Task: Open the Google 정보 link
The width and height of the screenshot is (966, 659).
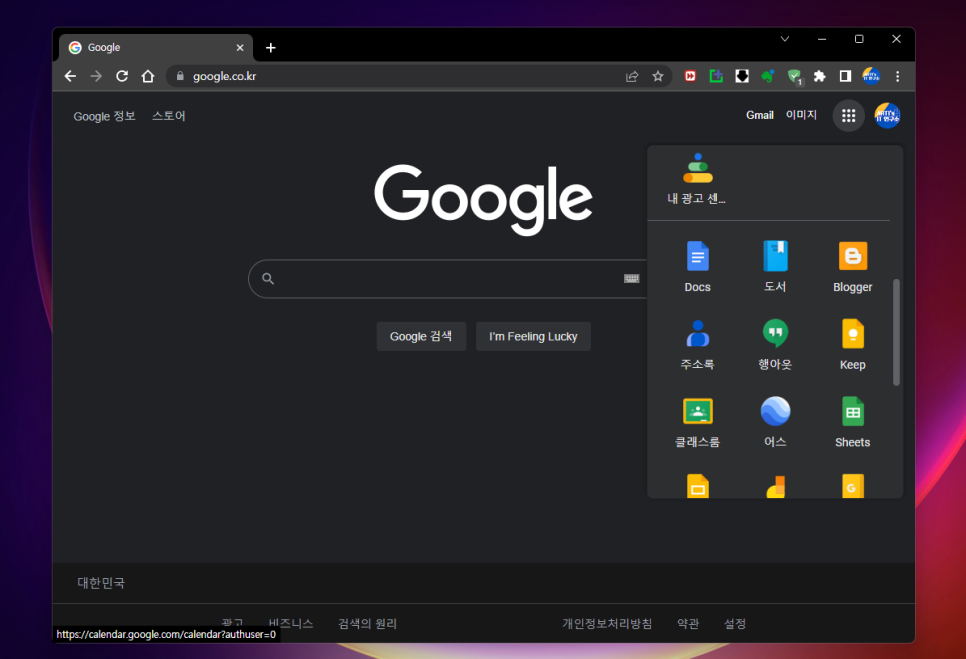Action: [104, 116]
